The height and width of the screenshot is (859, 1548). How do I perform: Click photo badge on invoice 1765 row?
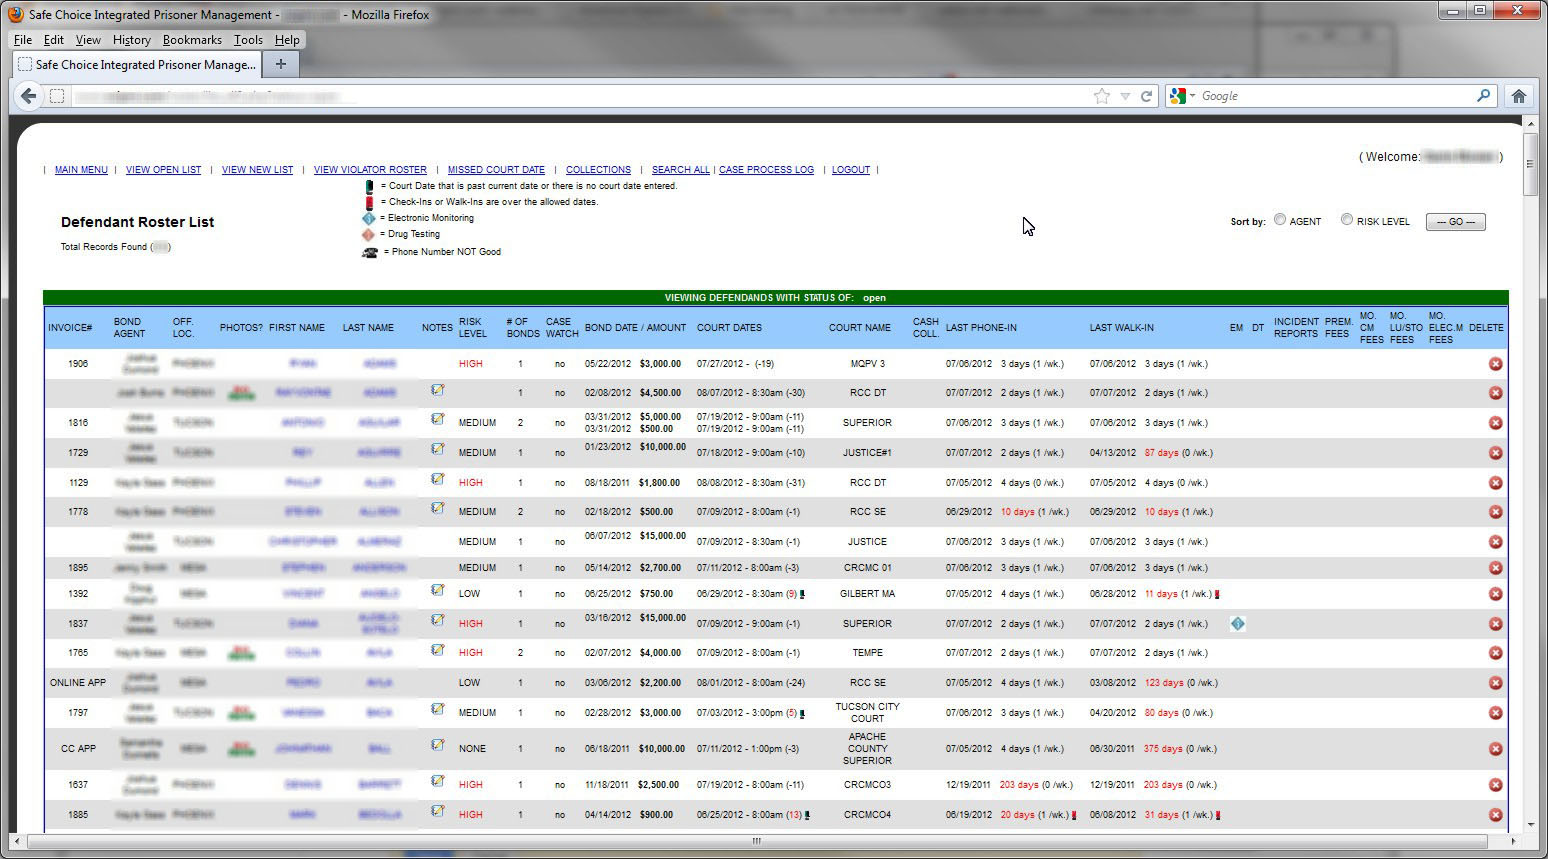(241, 653)
